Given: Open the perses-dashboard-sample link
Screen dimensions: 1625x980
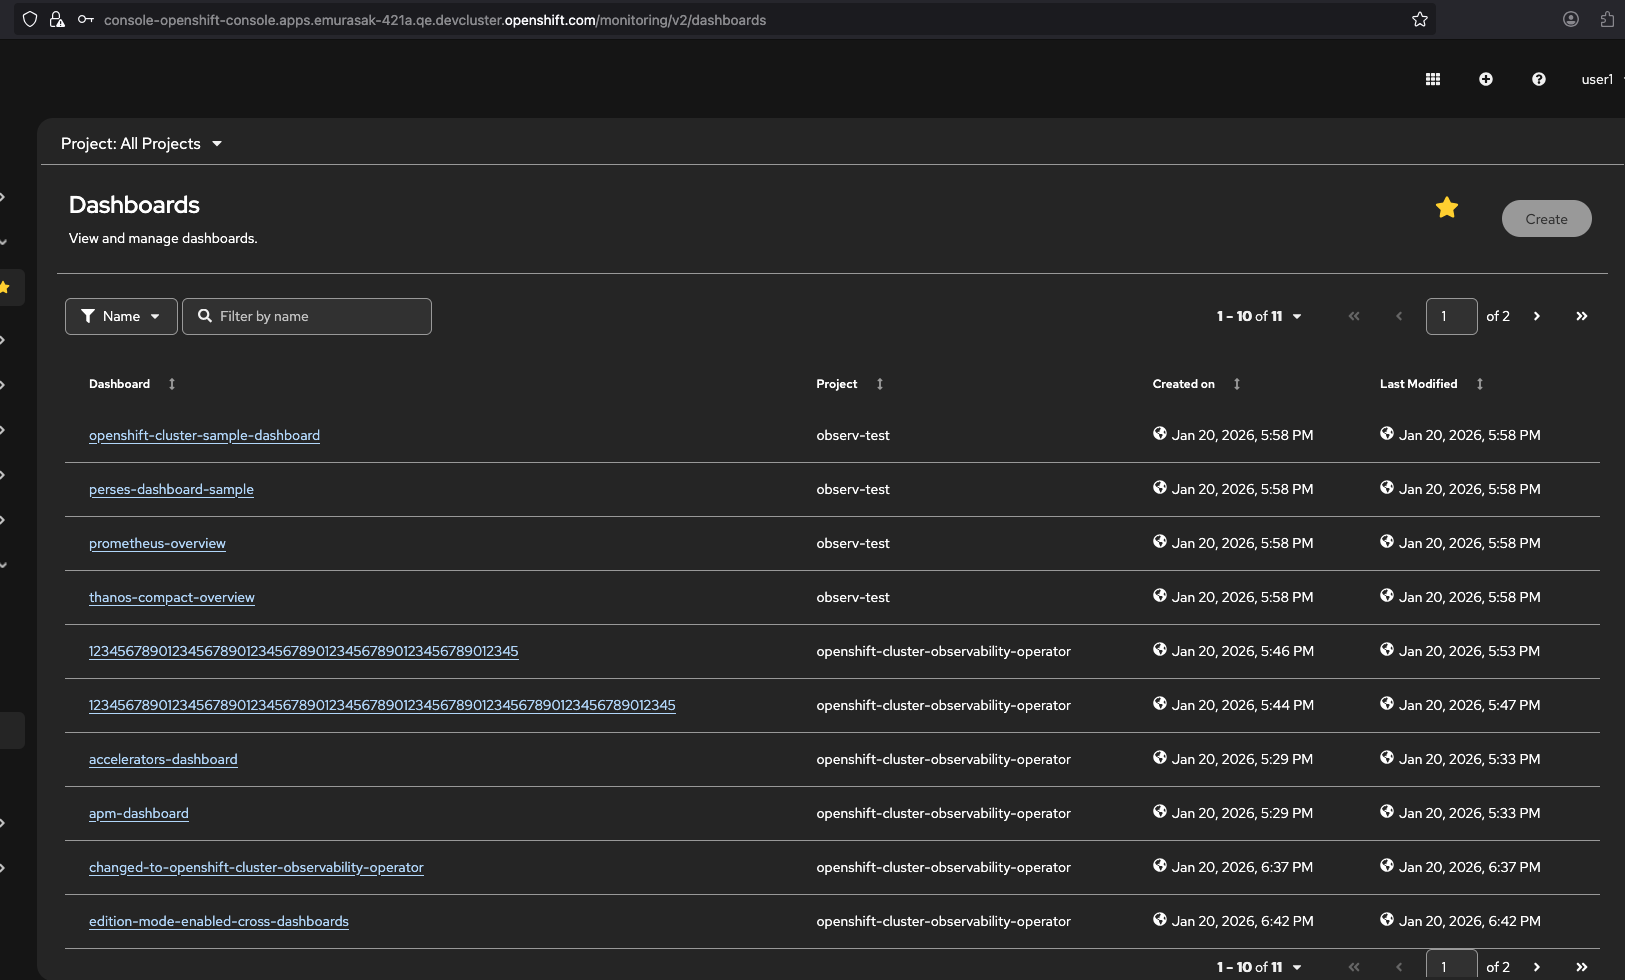Looking at the screenshot, I should click(171, 489).
